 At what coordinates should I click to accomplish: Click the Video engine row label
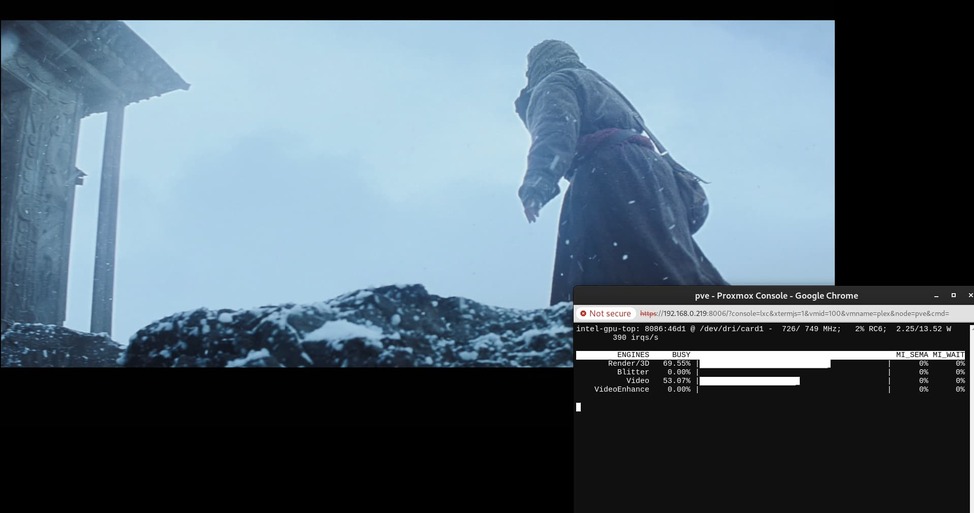point(637,381)
